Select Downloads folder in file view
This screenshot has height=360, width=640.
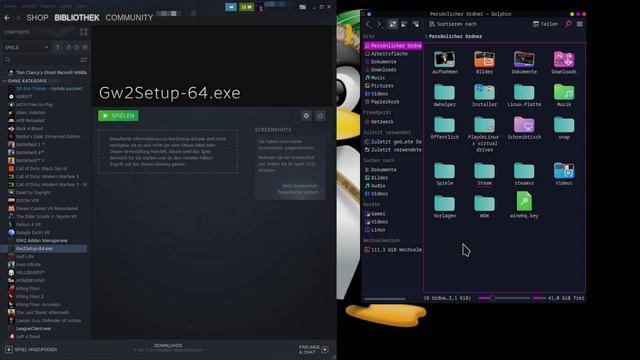[564, 62]
